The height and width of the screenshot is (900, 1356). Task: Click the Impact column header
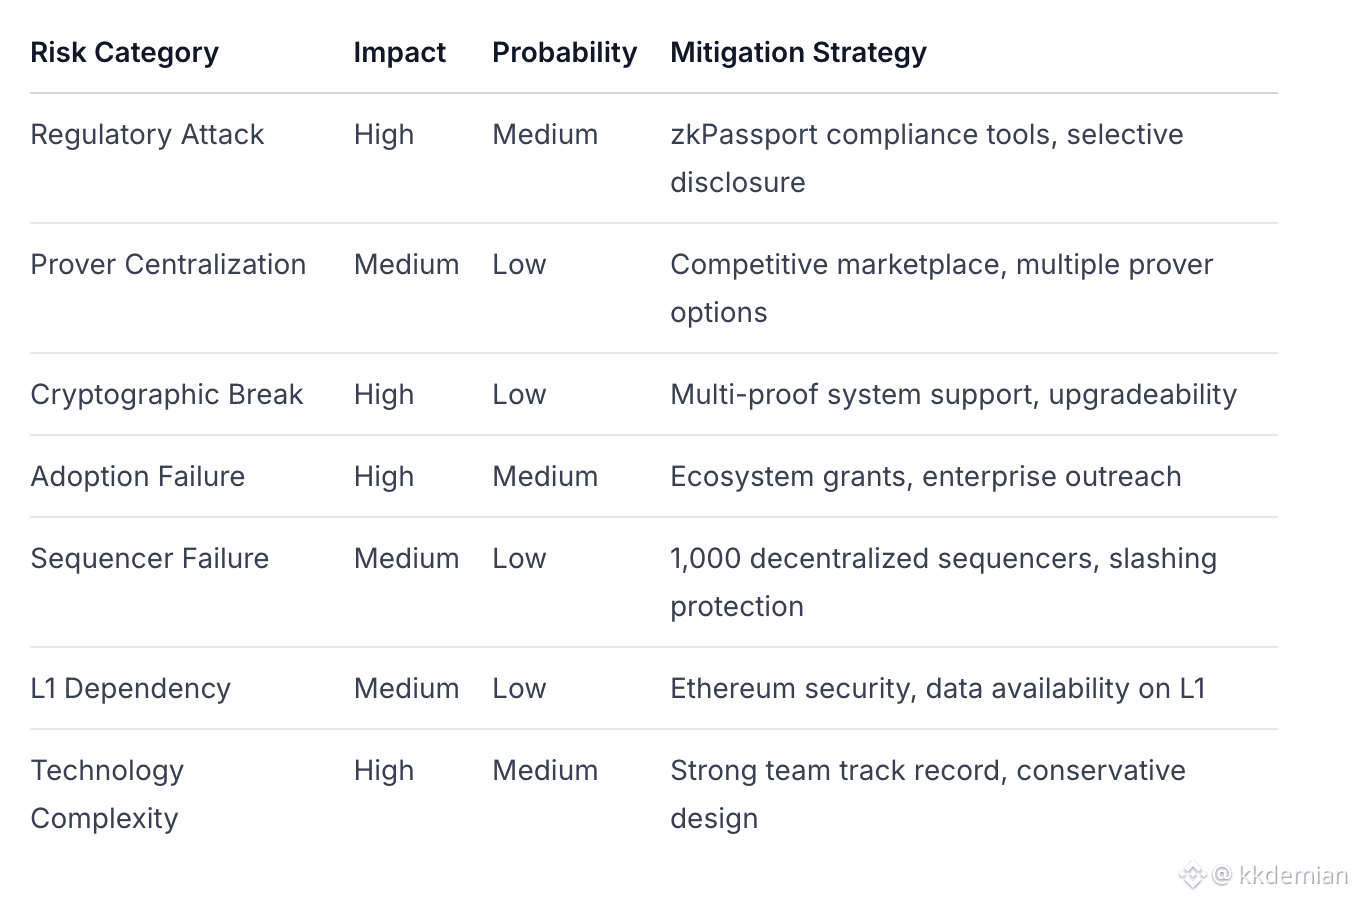pos(399,52)
